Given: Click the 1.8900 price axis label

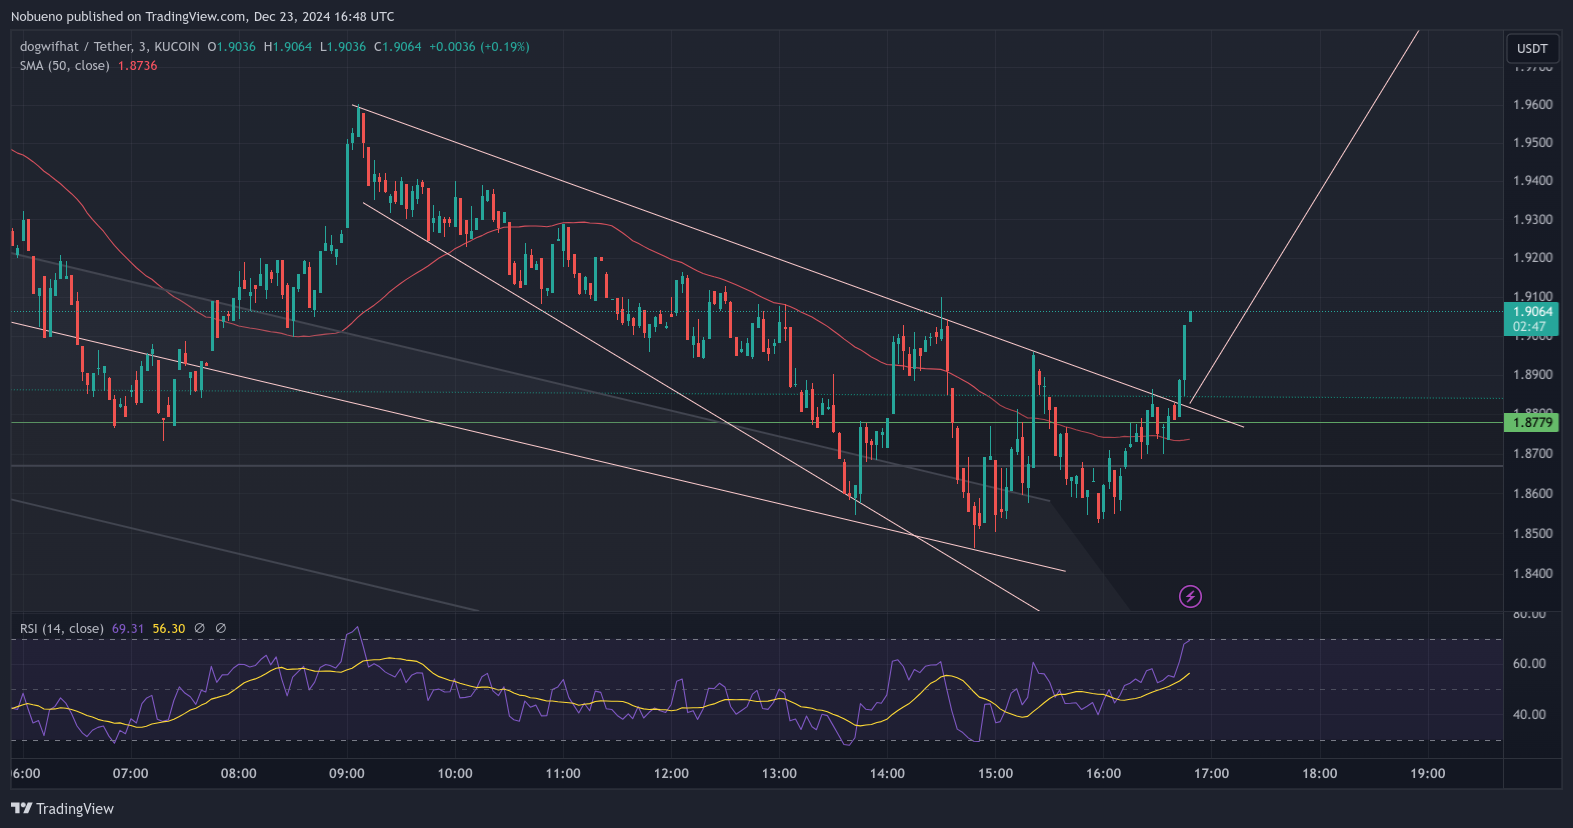Looking at the screenshot, I should click(x=1533, y=375).
